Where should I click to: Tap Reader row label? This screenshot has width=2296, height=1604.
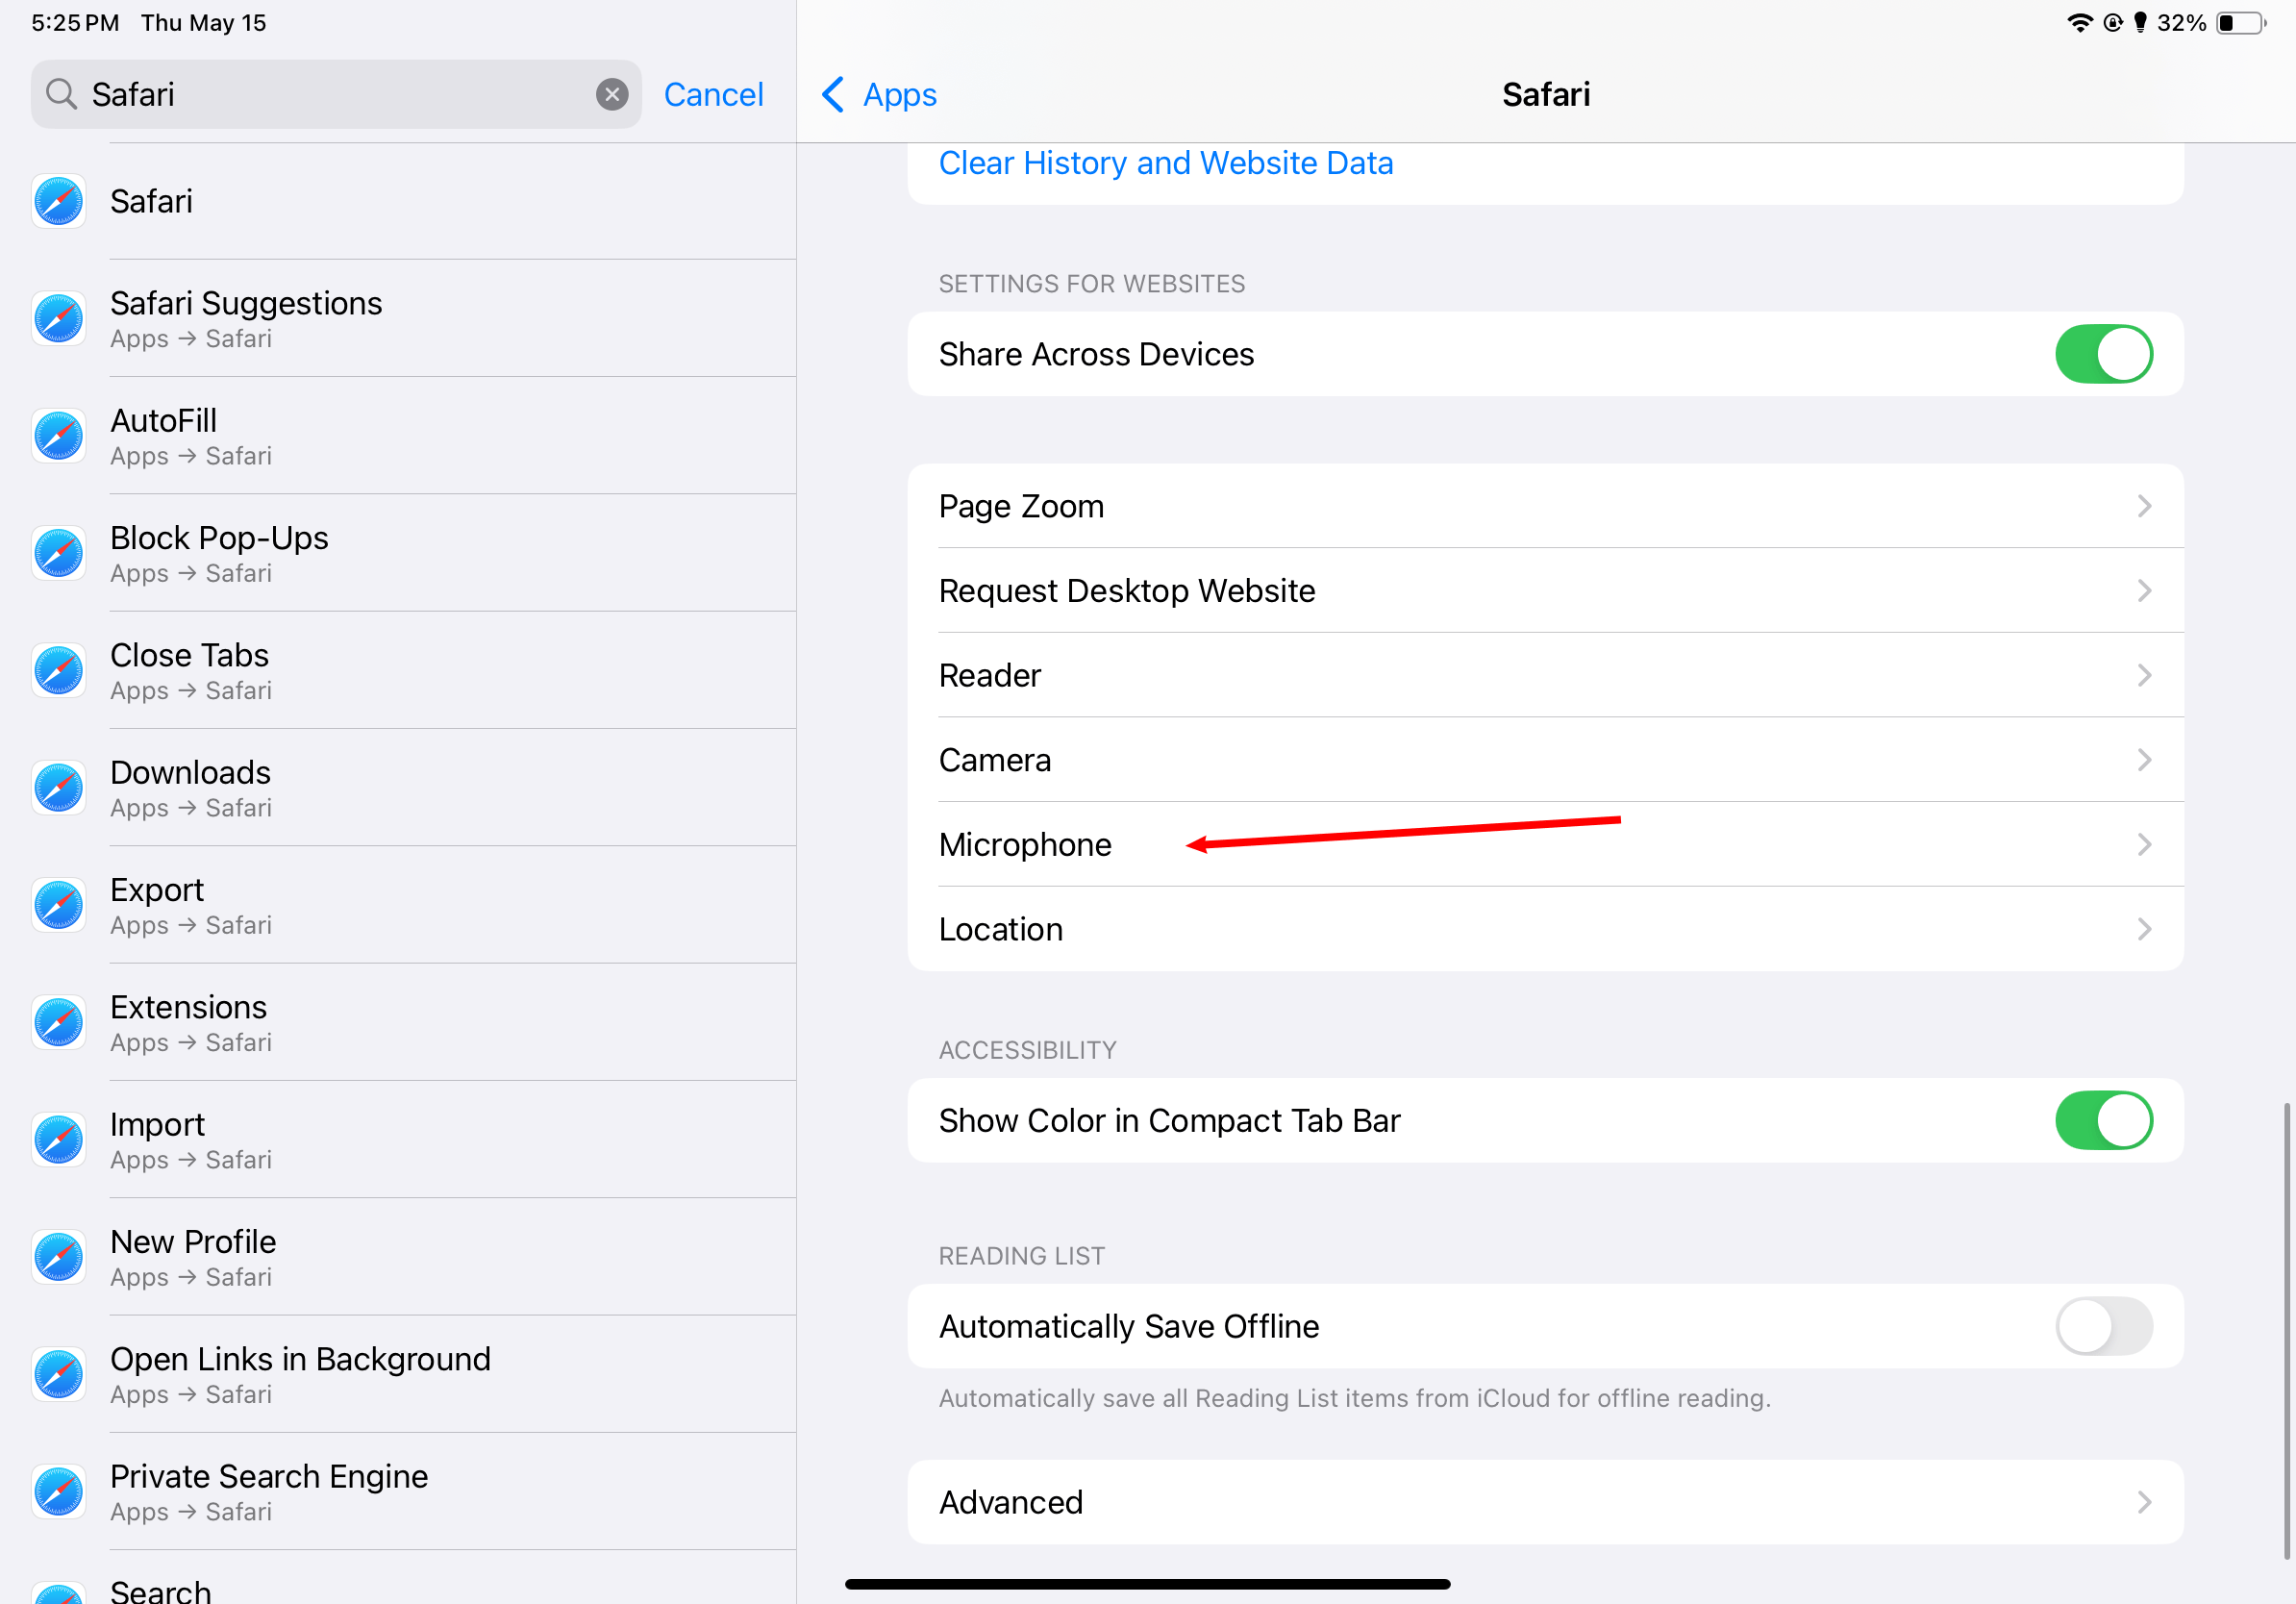pyautogui.click(x=990, y=675)
